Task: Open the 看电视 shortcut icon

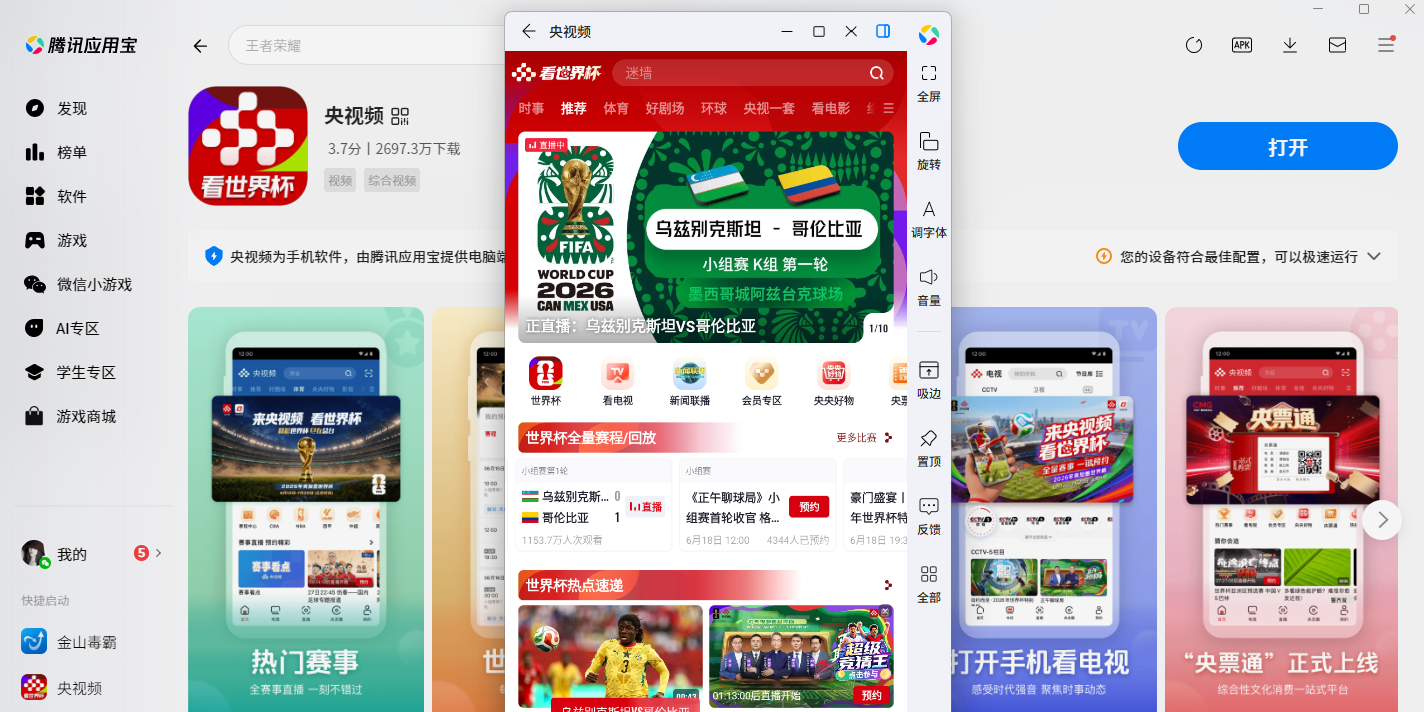Action: click(618, 382)
